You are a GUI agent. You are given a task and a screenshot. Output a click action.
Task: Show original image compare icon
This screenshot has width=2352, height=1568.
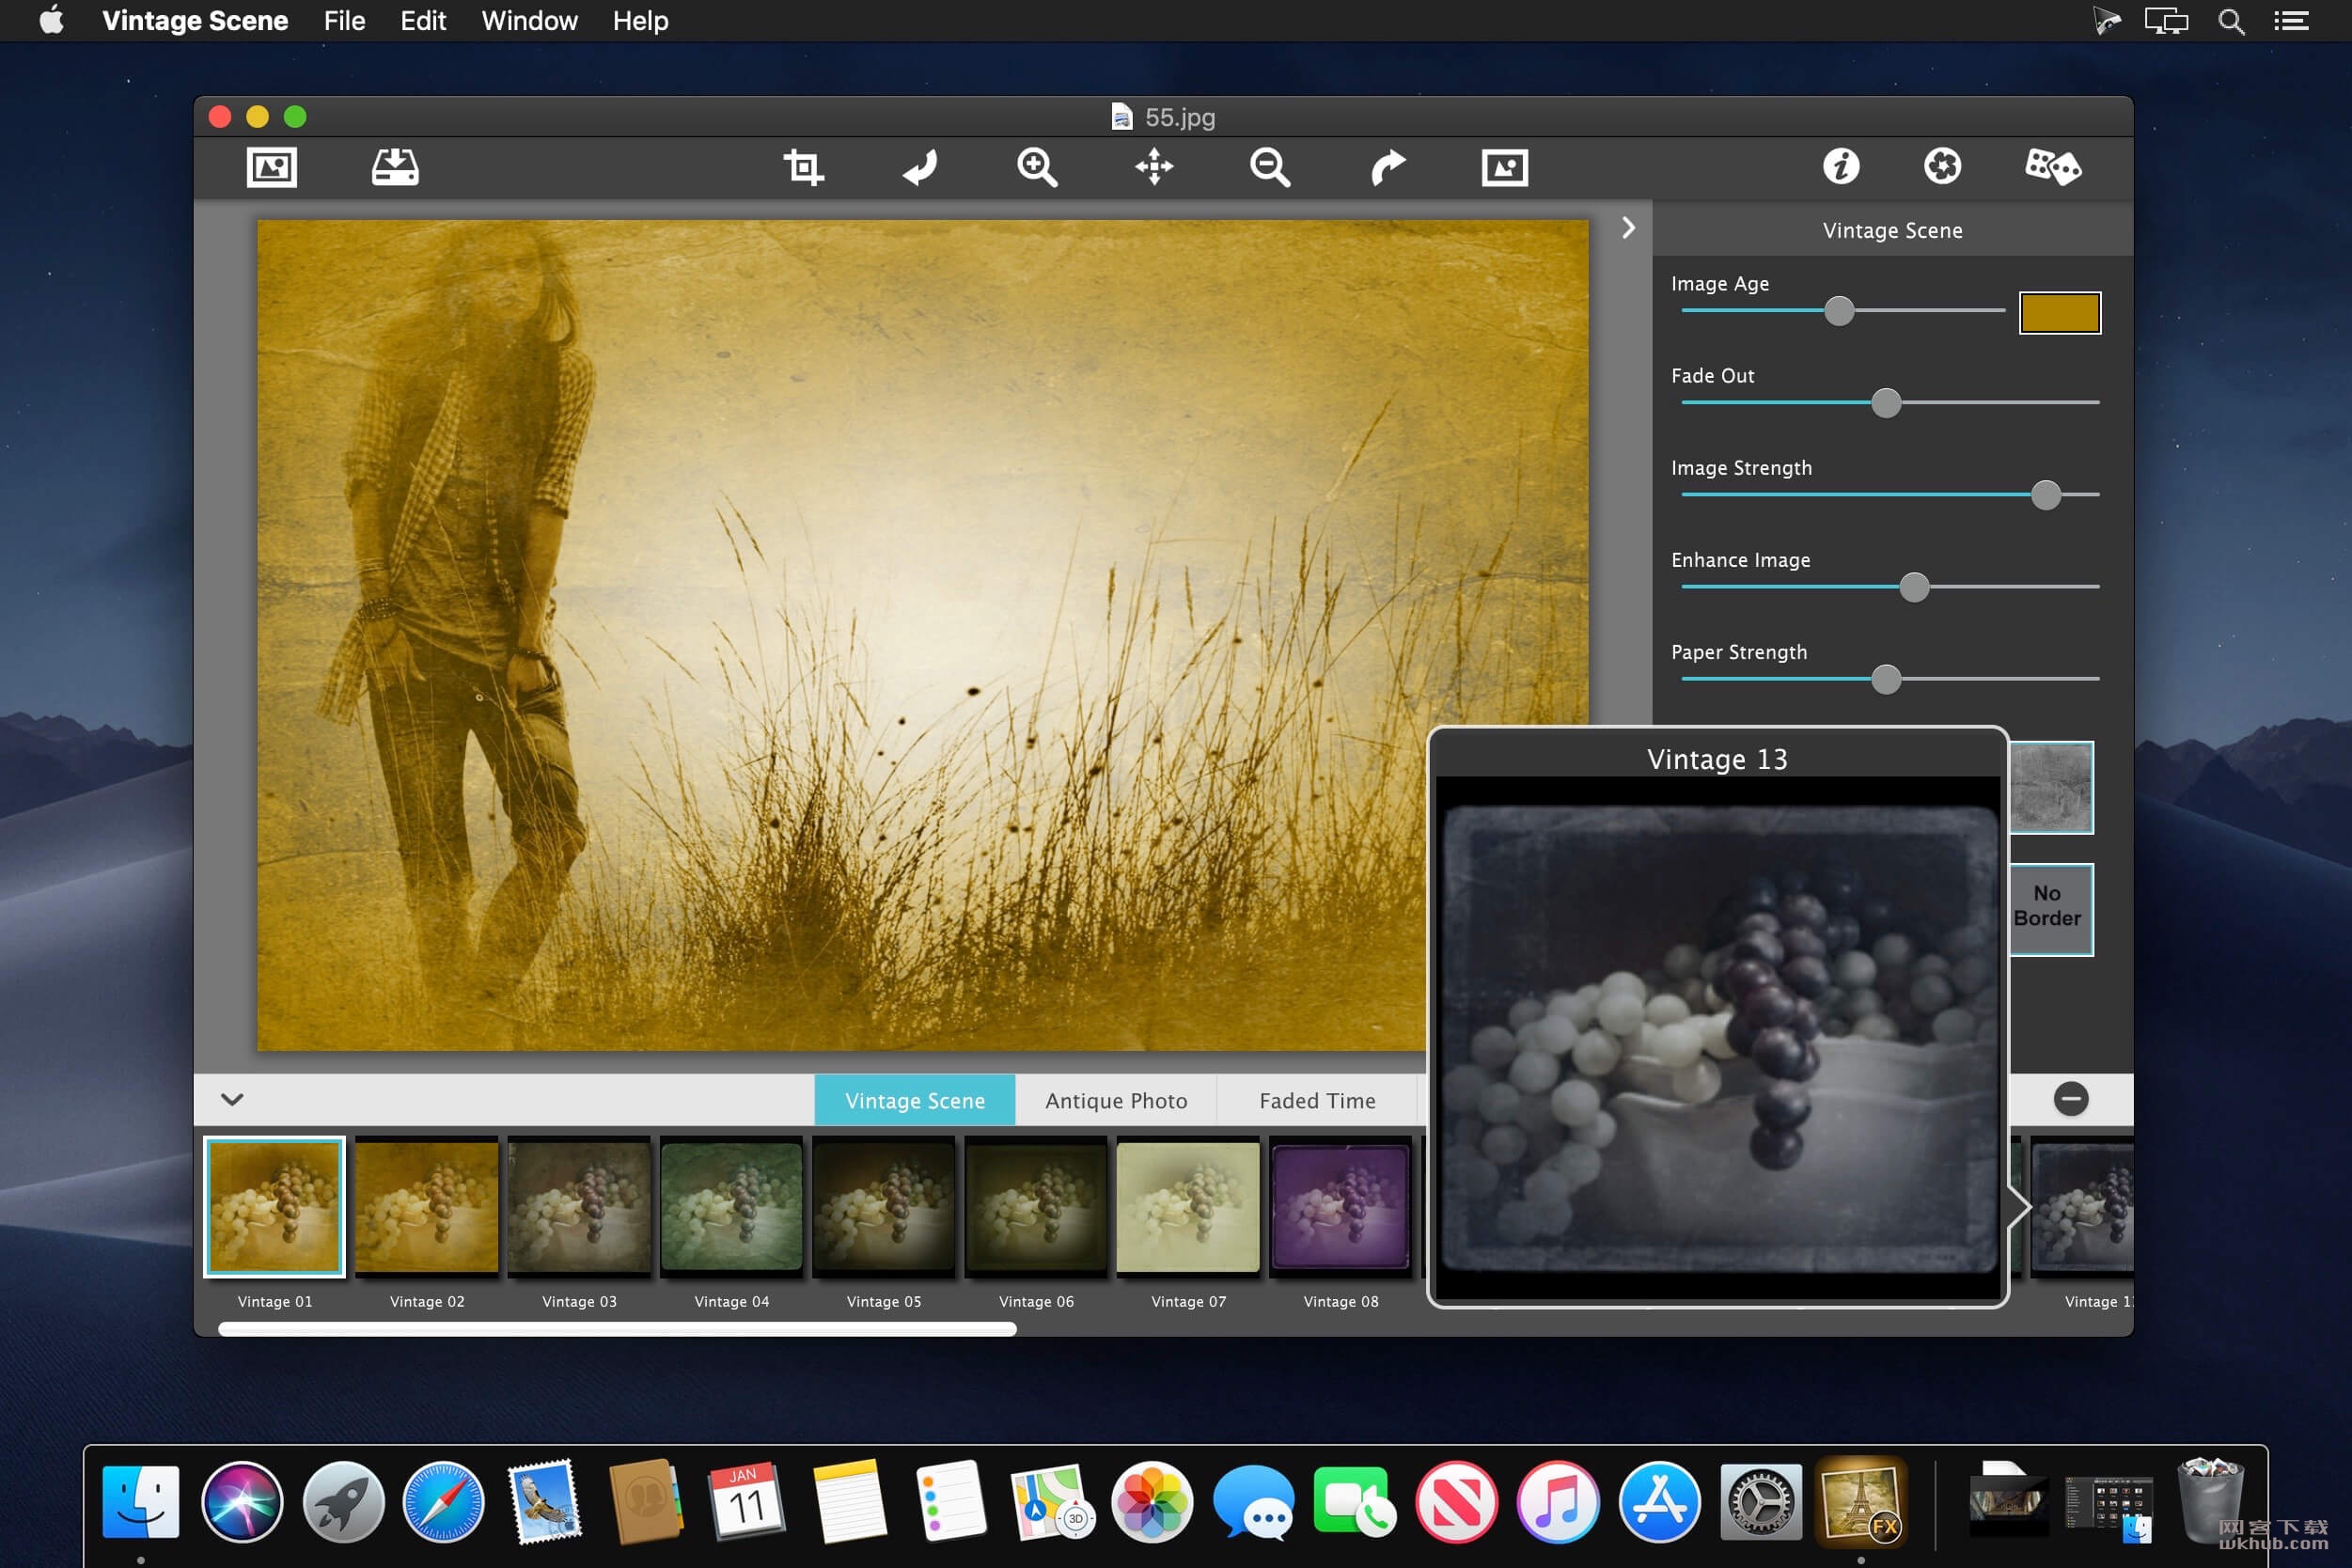point(1505,167)
